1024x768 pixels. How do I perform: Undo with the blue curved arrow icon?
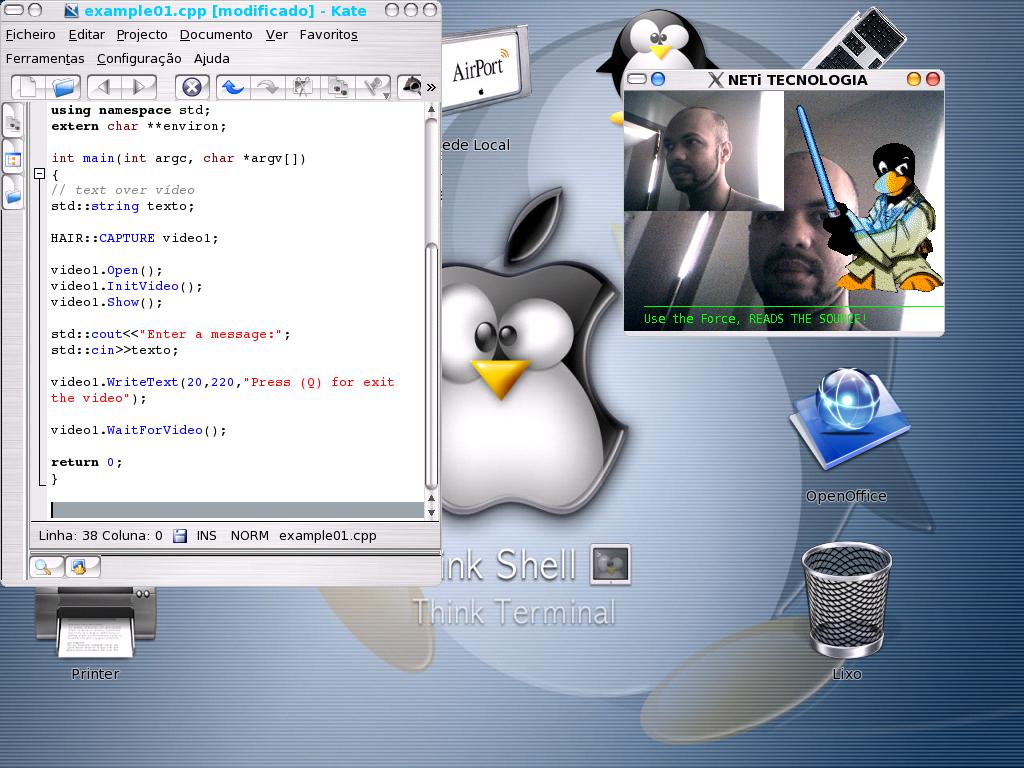coord(233,86)
